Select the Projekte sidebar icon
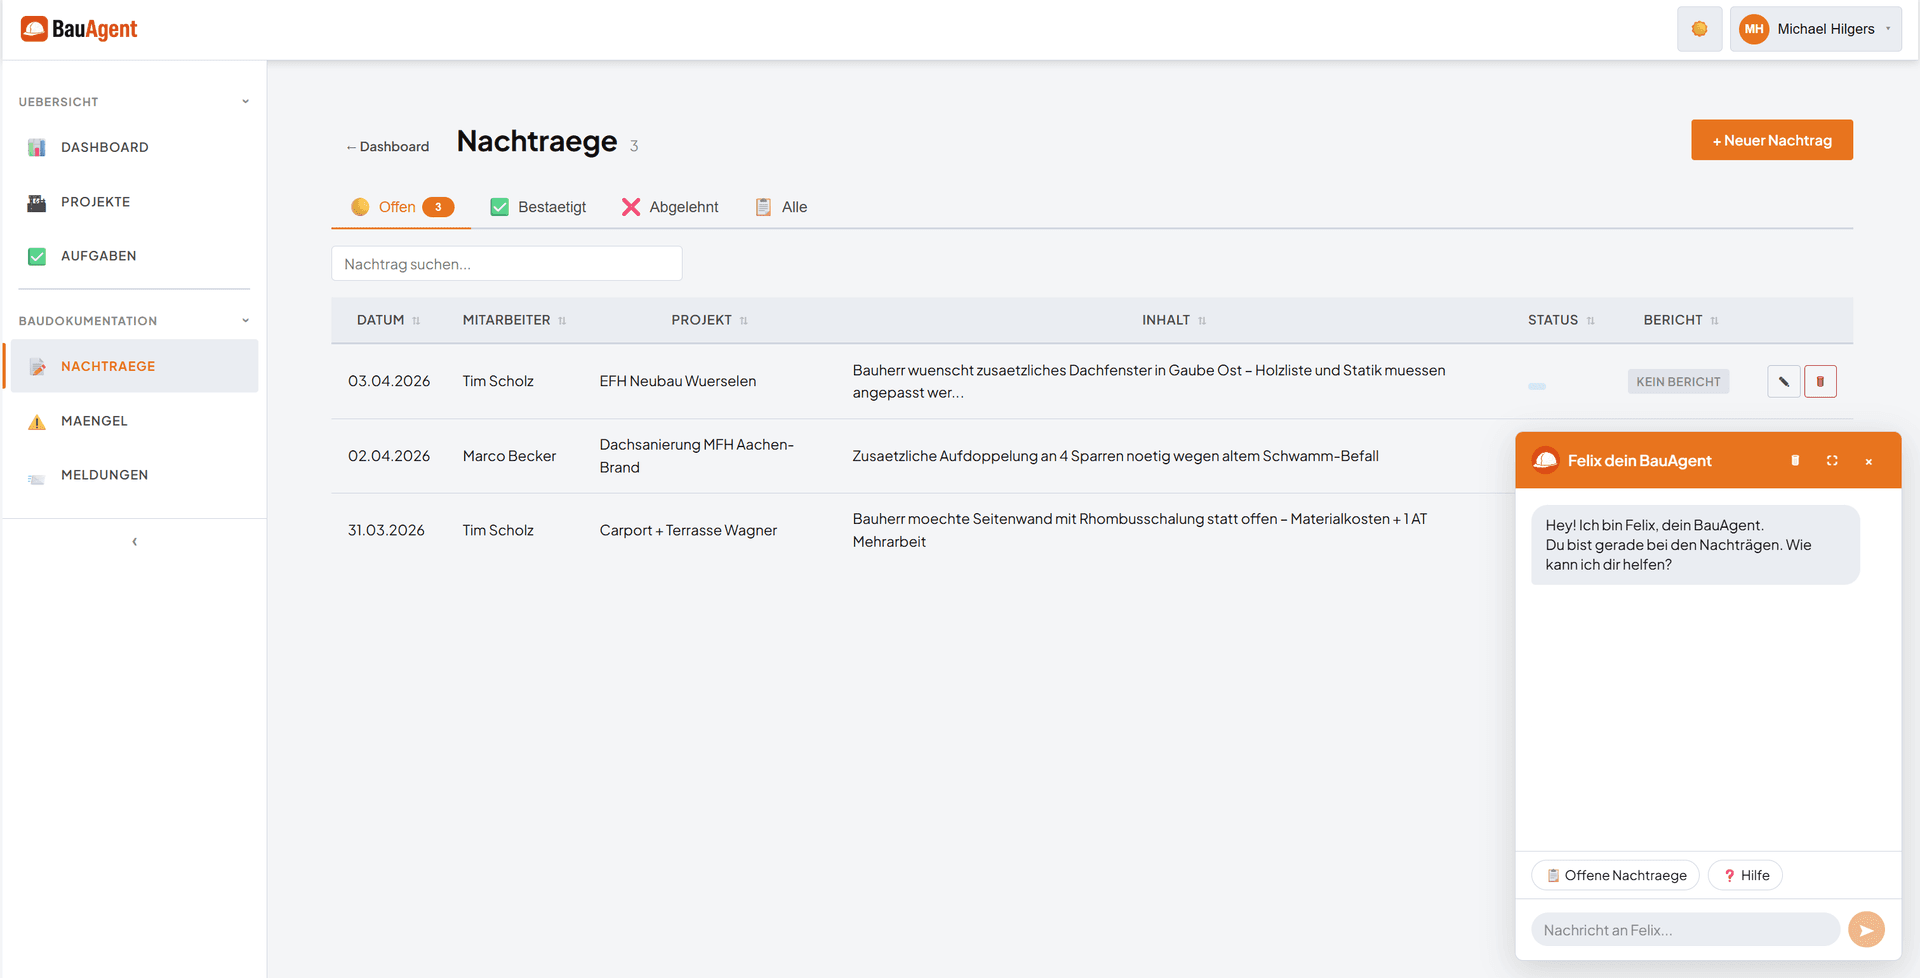Image resolution: width=1920 pixels, height=978 pixels. point(36,201)
